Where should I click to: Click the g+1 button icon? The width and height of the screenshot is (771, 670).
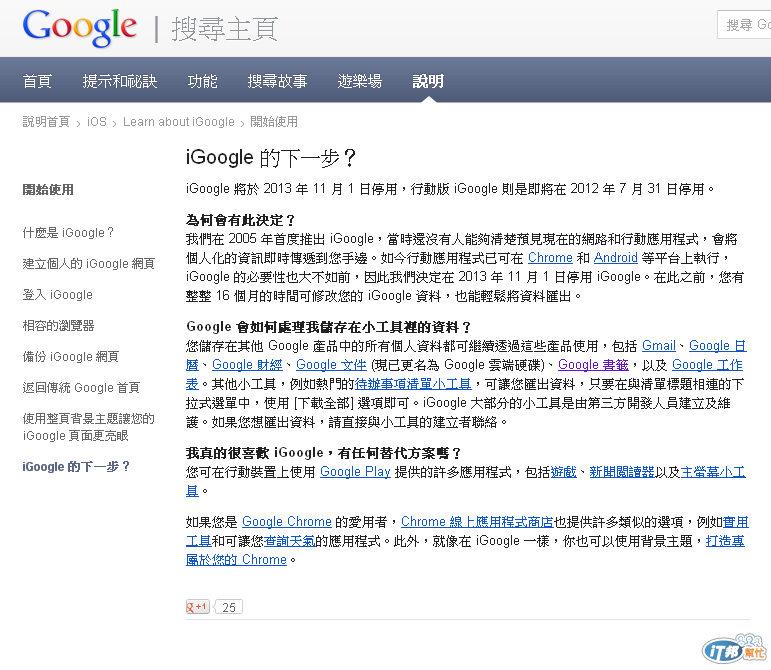198,607
